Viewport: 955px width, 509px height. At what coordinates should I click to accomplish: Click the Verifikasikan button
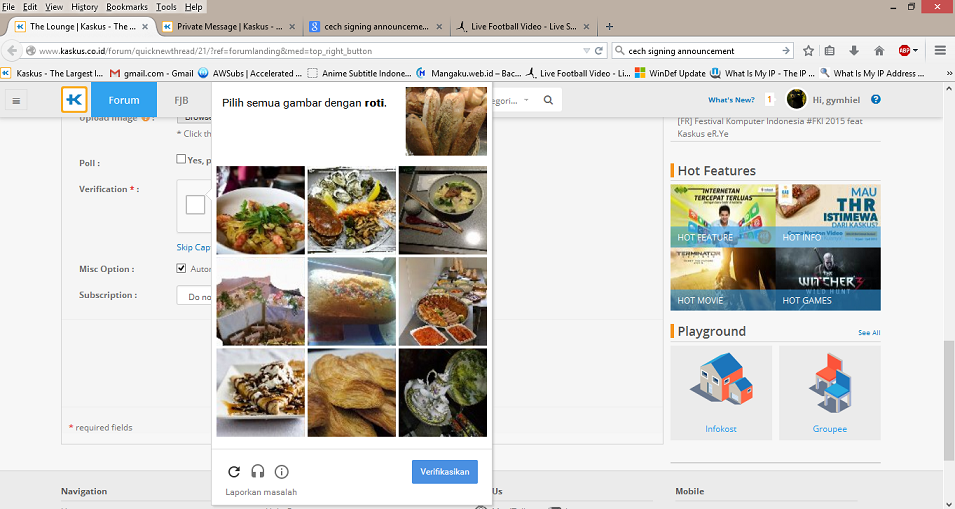[445, 472]
